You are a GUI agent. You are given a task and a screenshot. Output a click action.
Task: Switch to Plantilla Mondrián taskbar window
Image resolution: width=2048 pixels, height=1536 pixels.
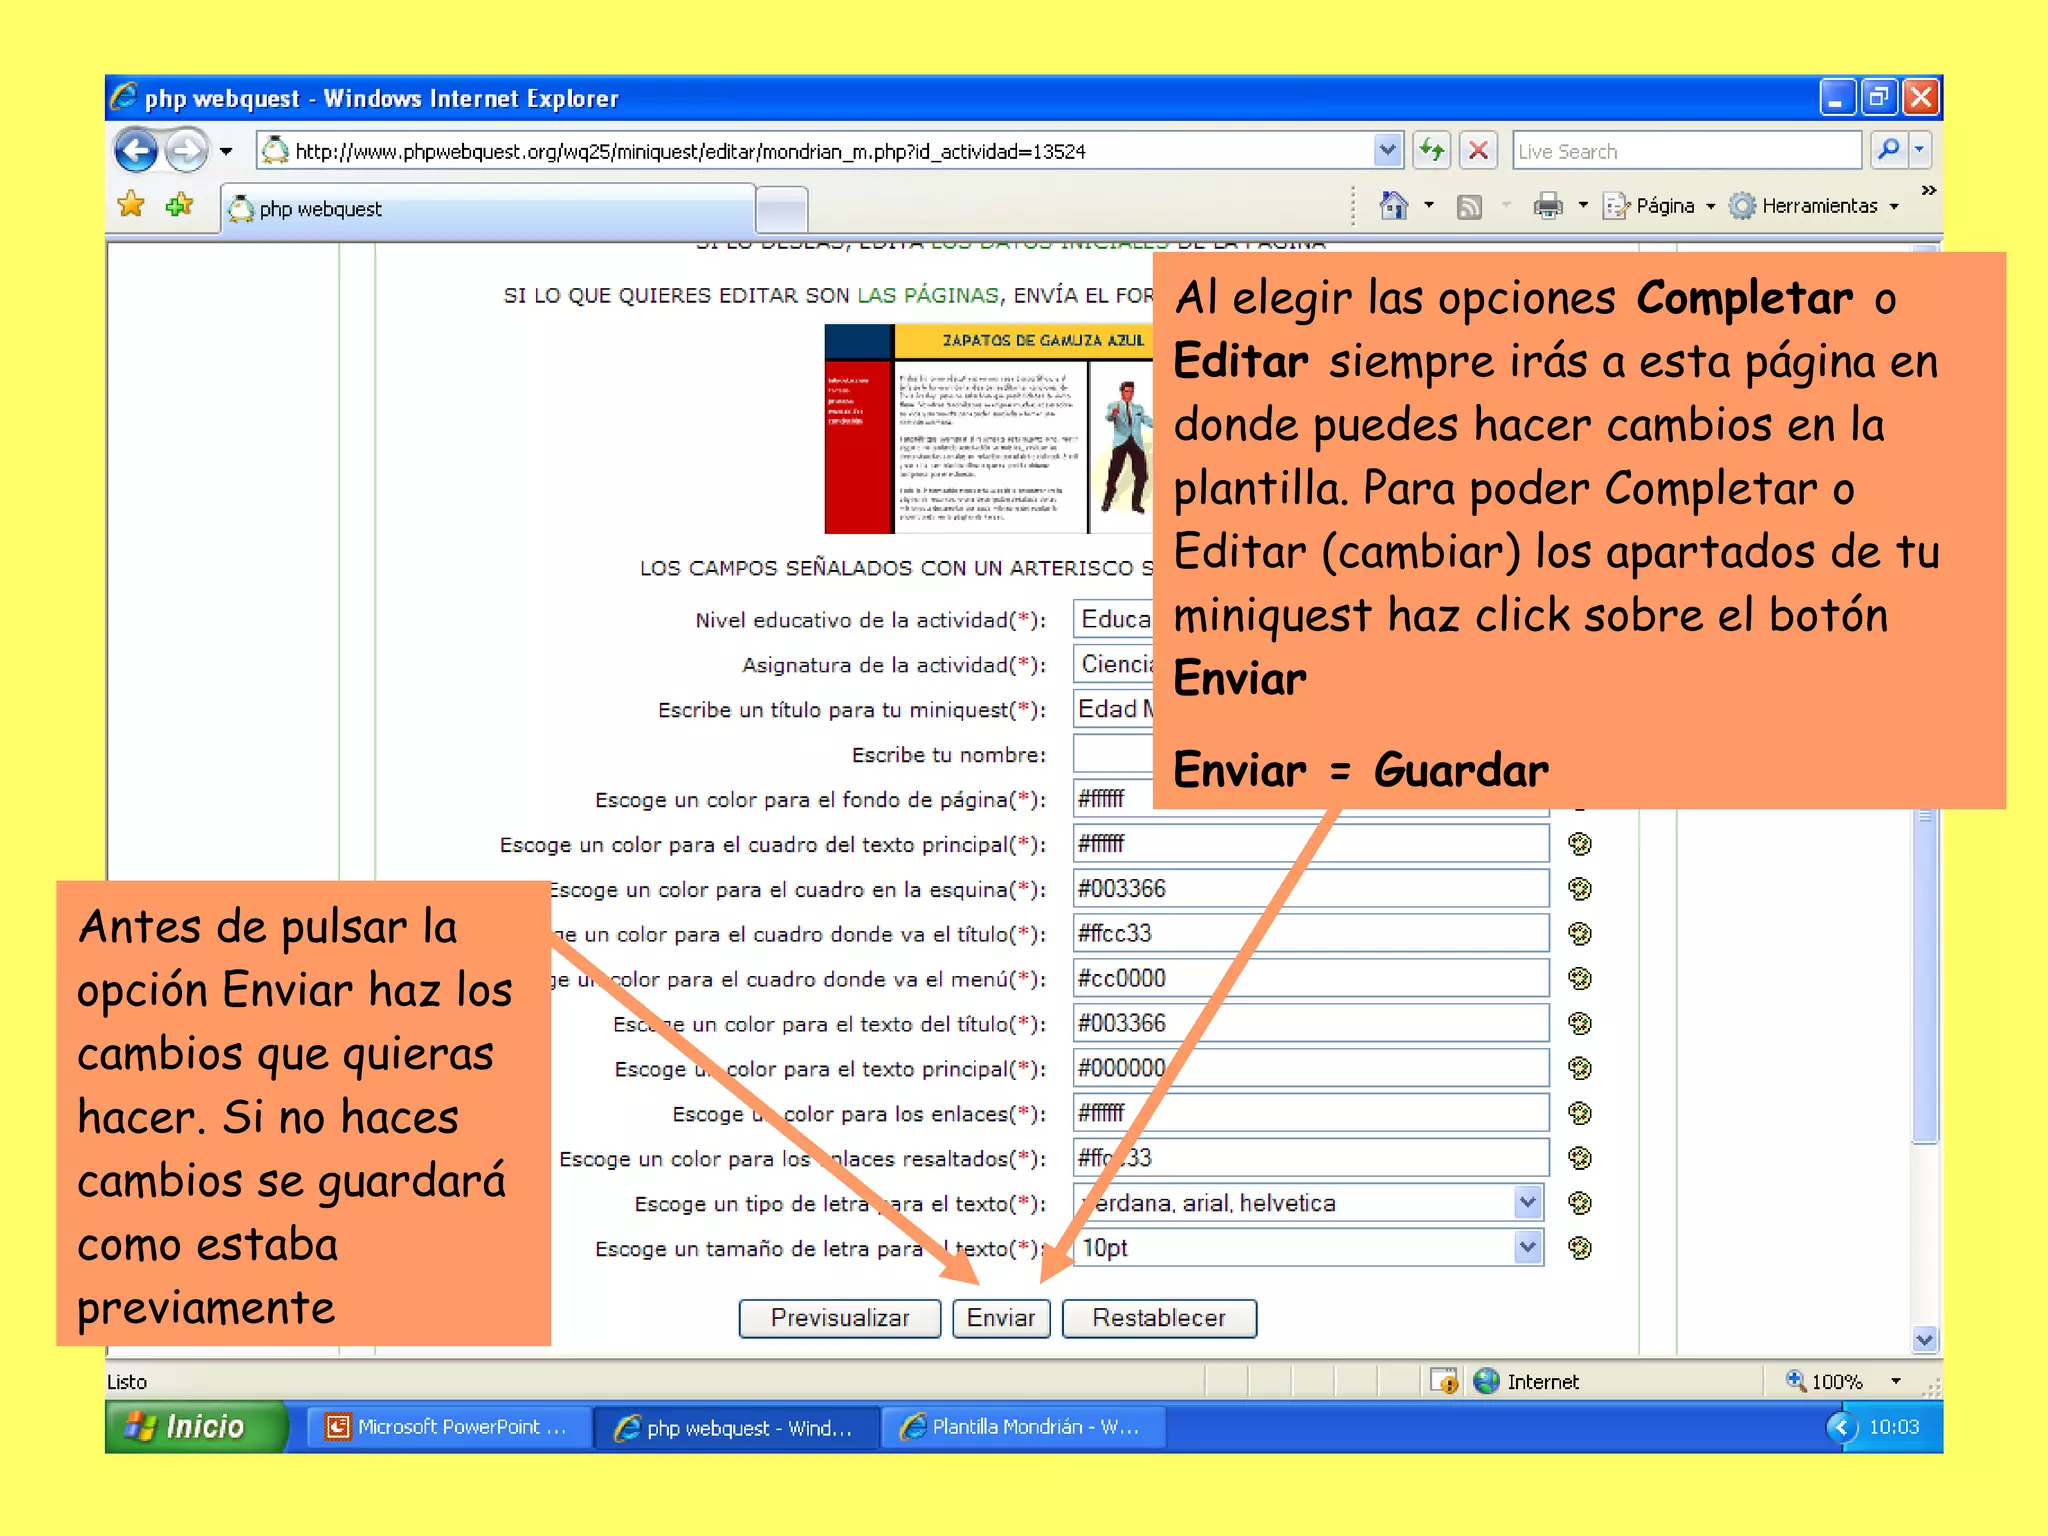pyautogui.click(x=1023, y=1427)
